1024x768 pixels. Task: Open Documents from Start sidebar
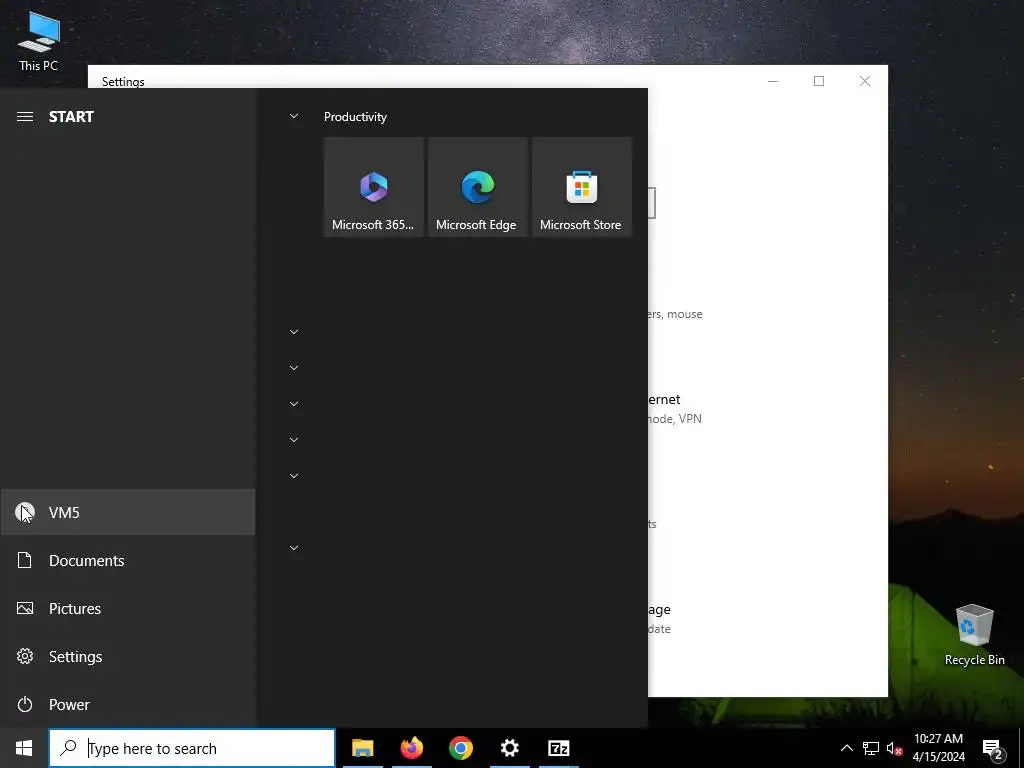coord(128,560)
